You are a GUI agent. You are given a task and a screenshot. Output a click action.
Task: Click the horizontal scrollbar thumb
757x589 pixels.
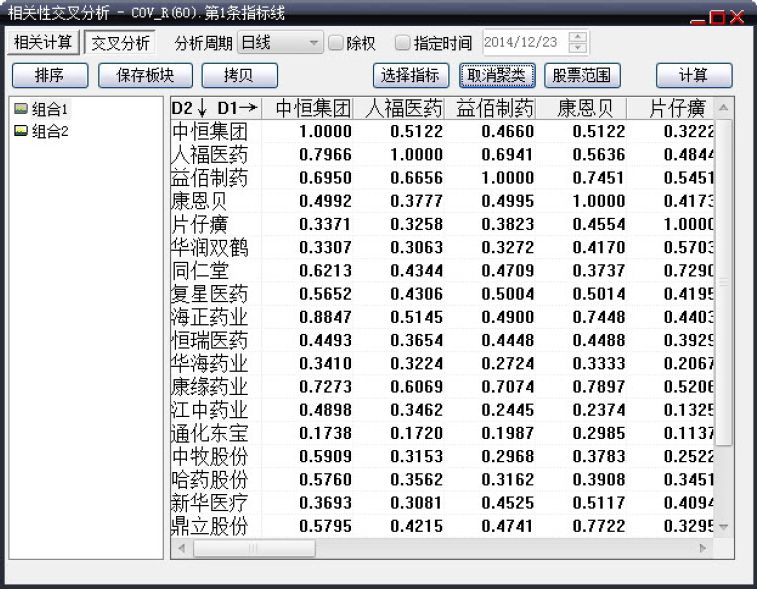click(x=254, y=548)
